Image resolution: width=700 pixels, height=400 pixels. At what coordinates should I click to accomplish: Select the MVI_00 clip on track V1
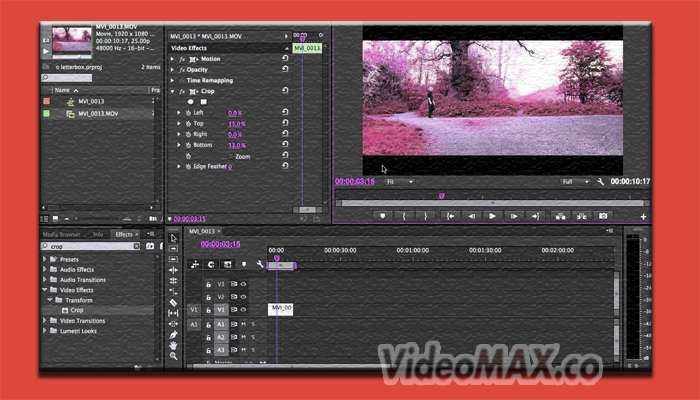pos(280,309)
